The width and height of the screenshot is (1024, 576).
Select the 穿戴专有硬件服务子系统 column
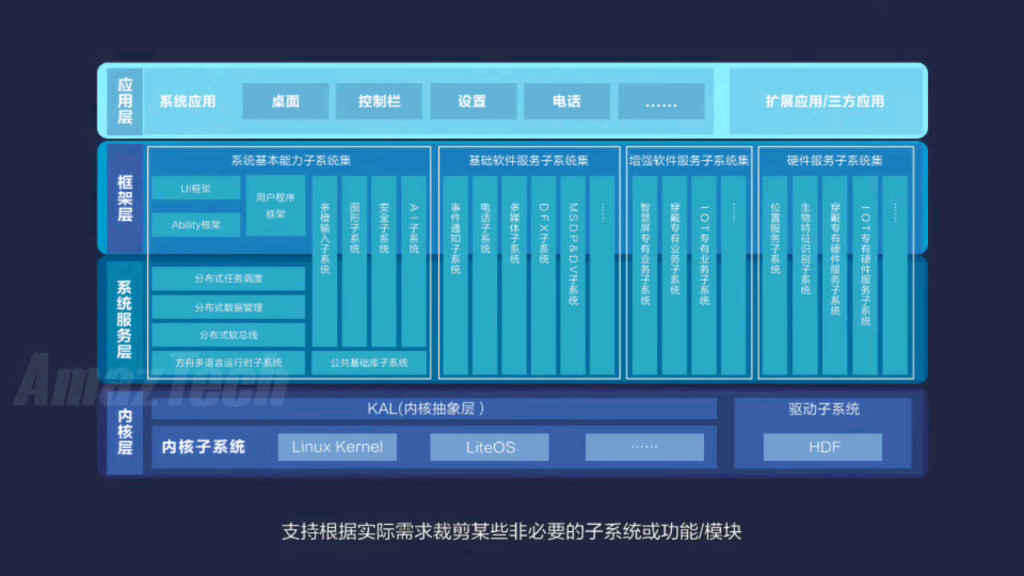tap(835, 275)
